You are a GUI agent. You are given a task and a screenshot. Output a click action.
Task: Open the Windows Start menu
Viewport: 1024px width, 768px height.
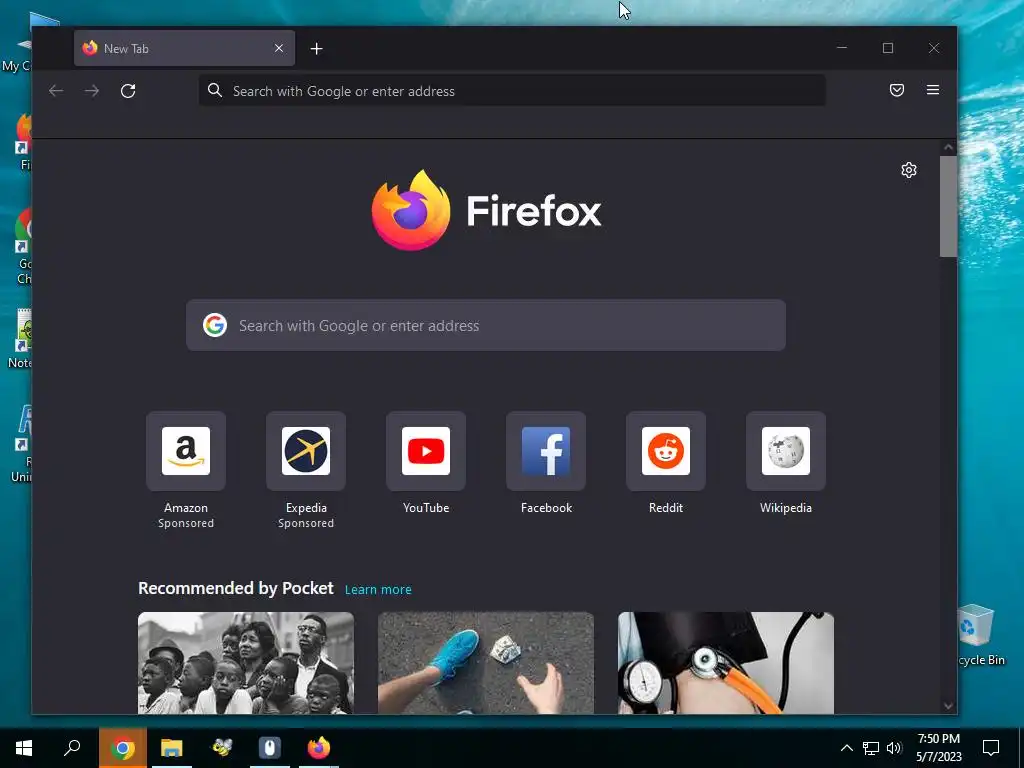click(24, 748)
